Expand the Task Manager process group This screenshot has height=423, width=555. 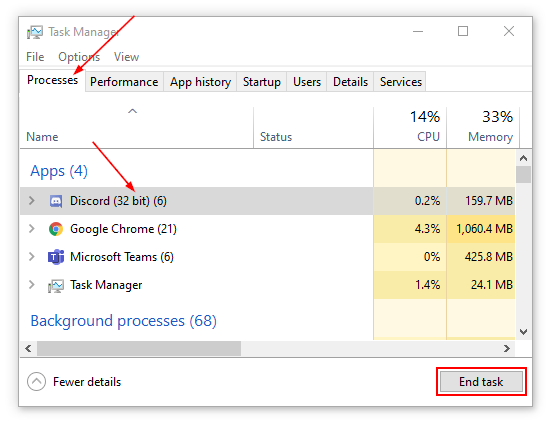[x=32, y=285]
